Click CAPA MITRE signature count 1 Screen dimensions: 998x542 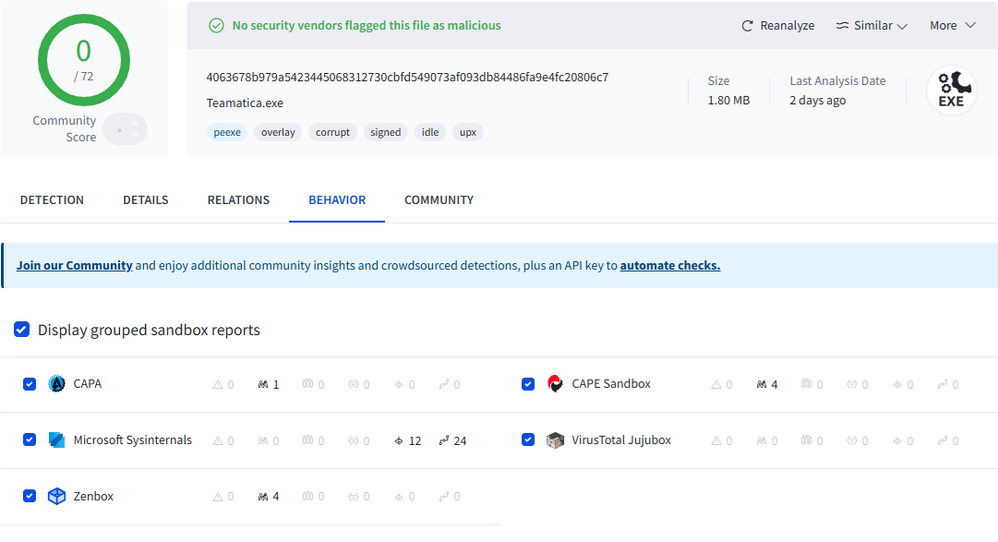click(x=269, y=384)
